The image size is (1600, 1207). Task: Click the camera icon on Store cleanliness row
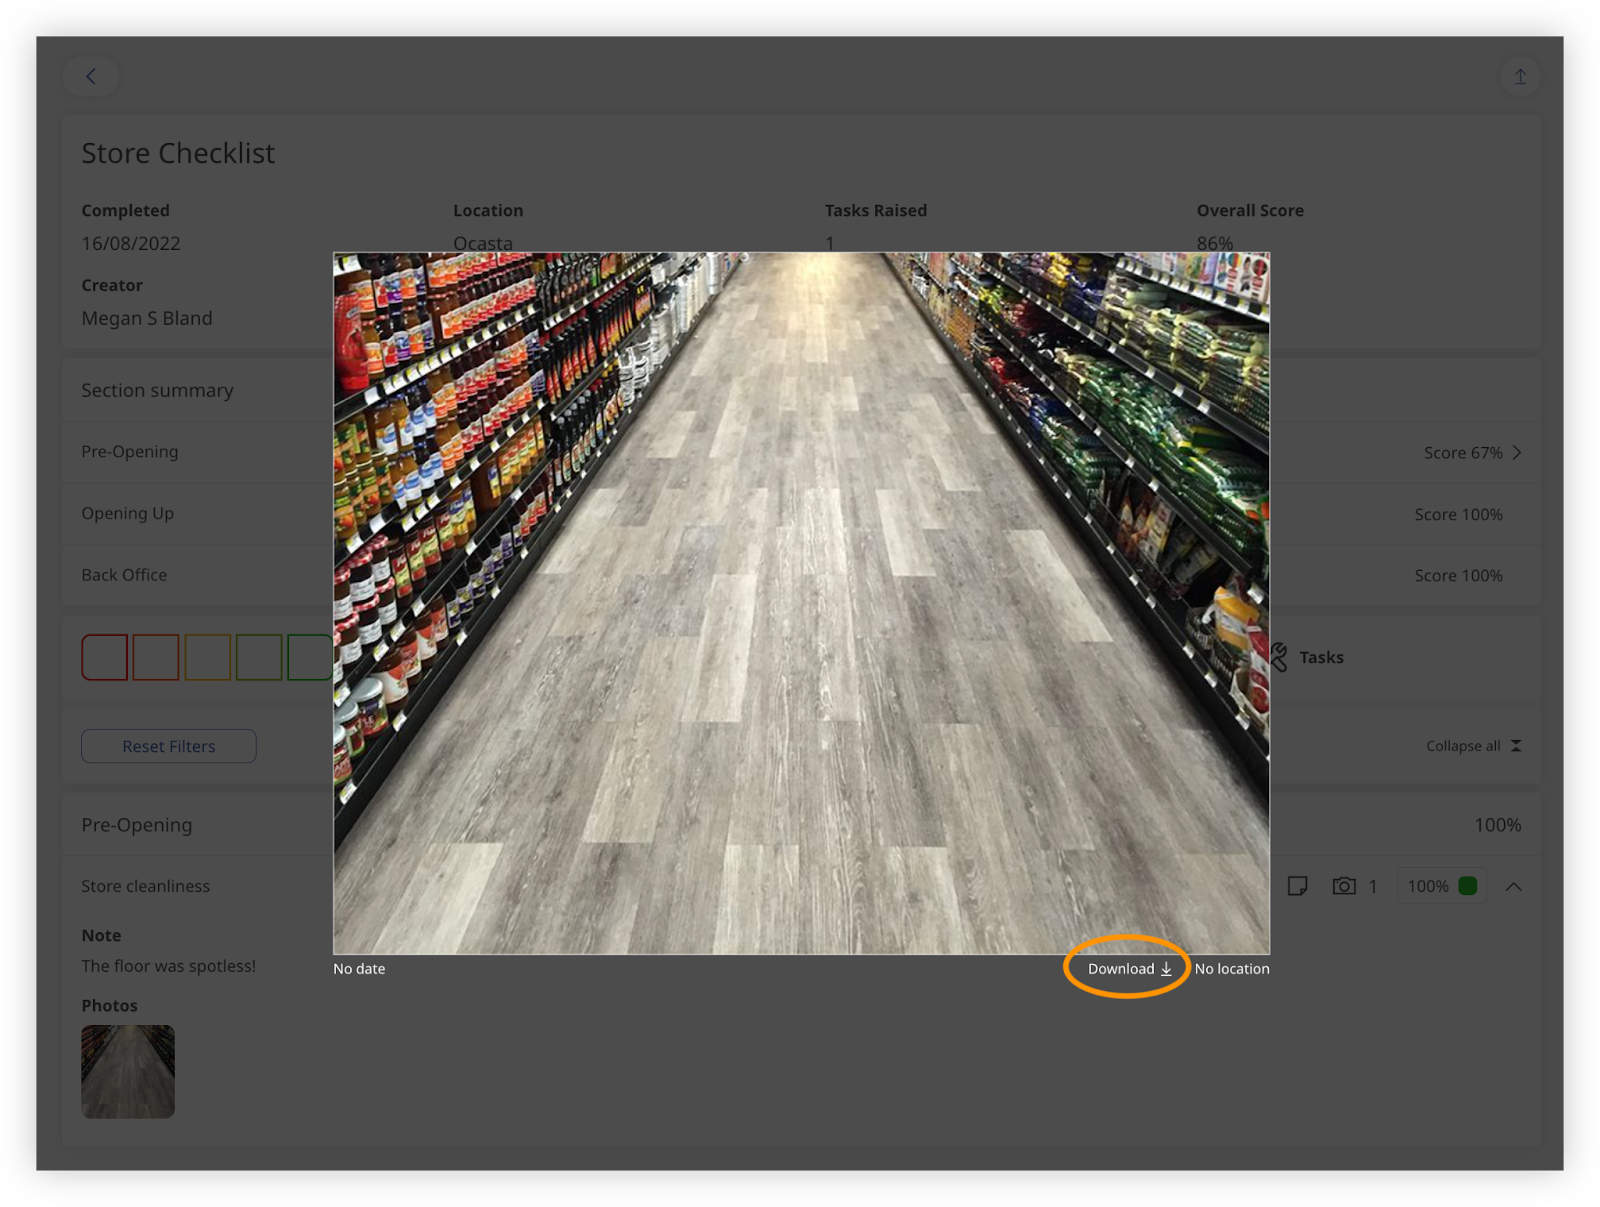tap(1344, 886)
